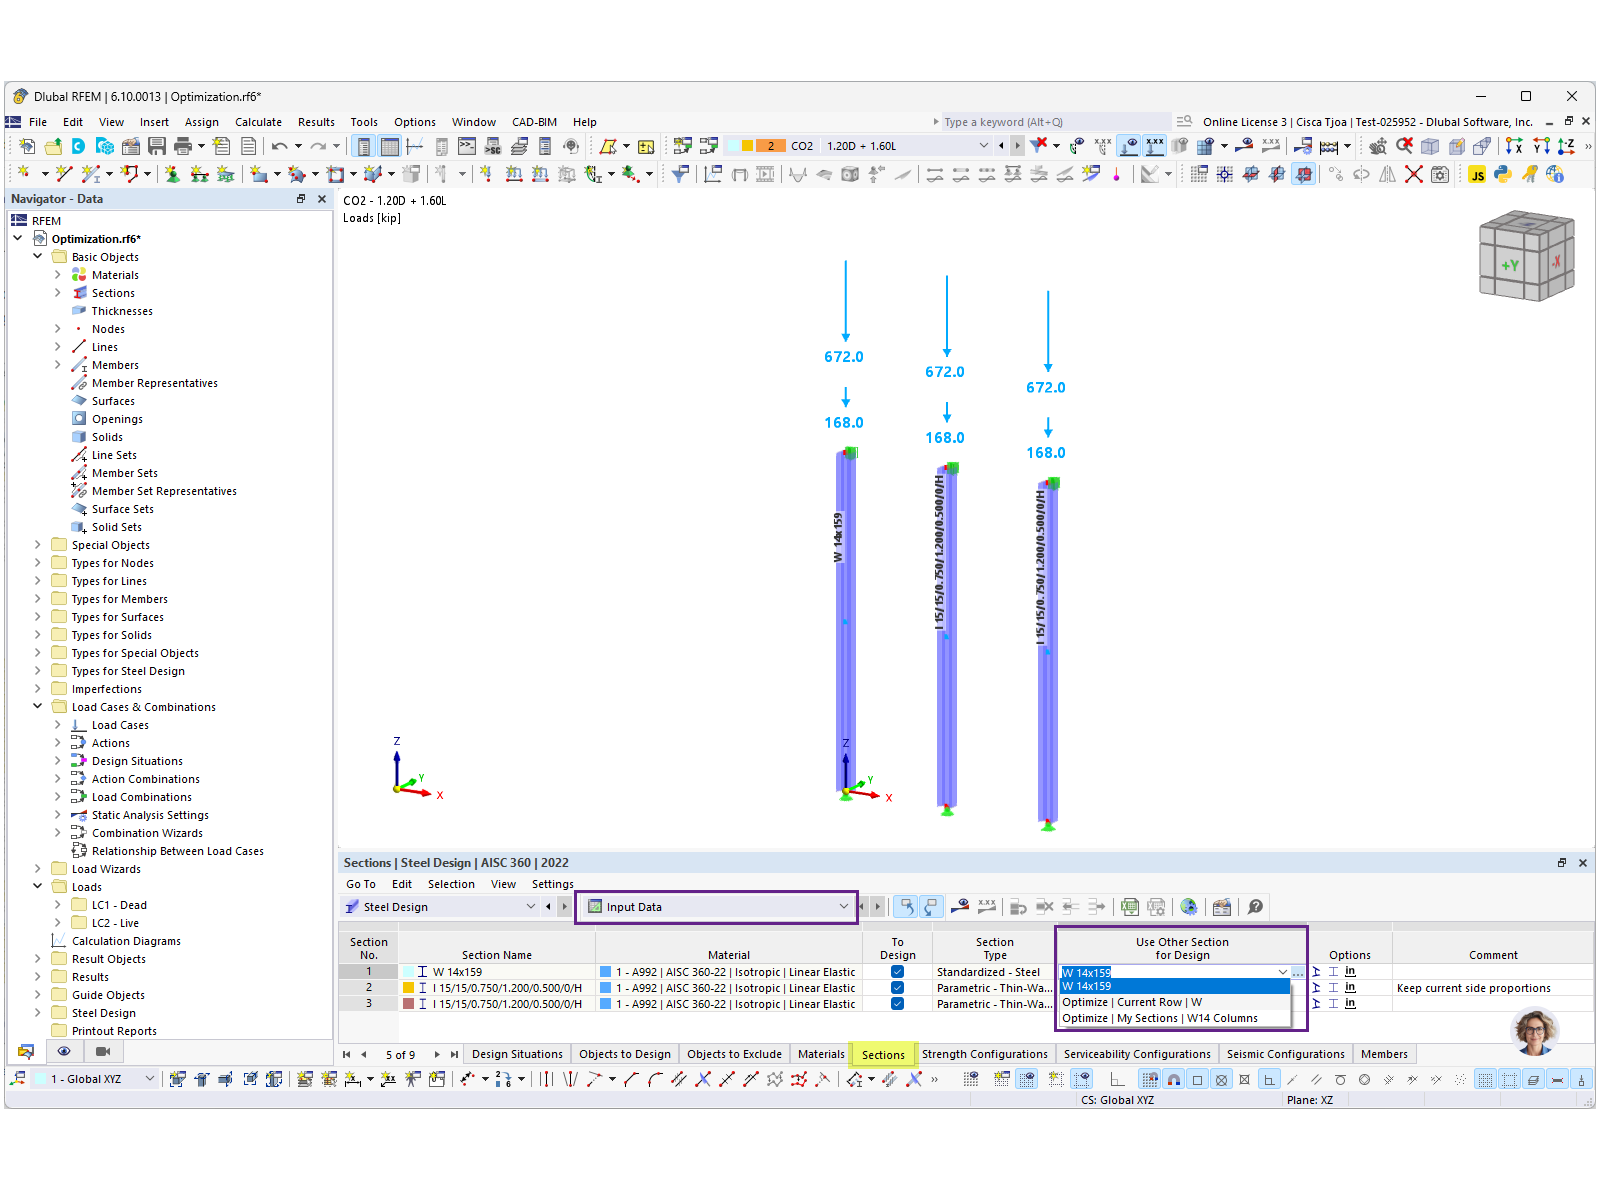Click the help question mark in Steel Design table
The height and width of the screenshot is (1200, 1600).
point(1255,907)
